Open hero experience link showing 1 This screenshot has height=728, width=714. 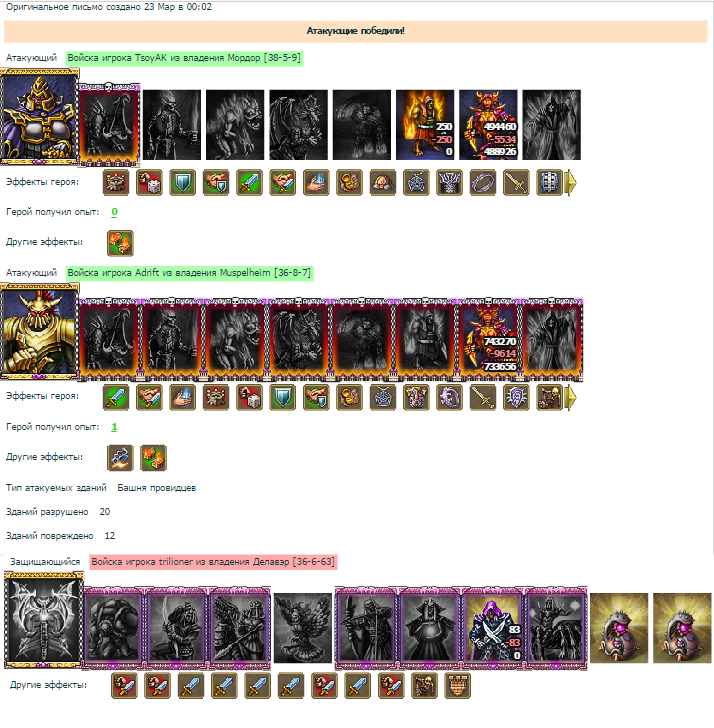click(114, 427)
